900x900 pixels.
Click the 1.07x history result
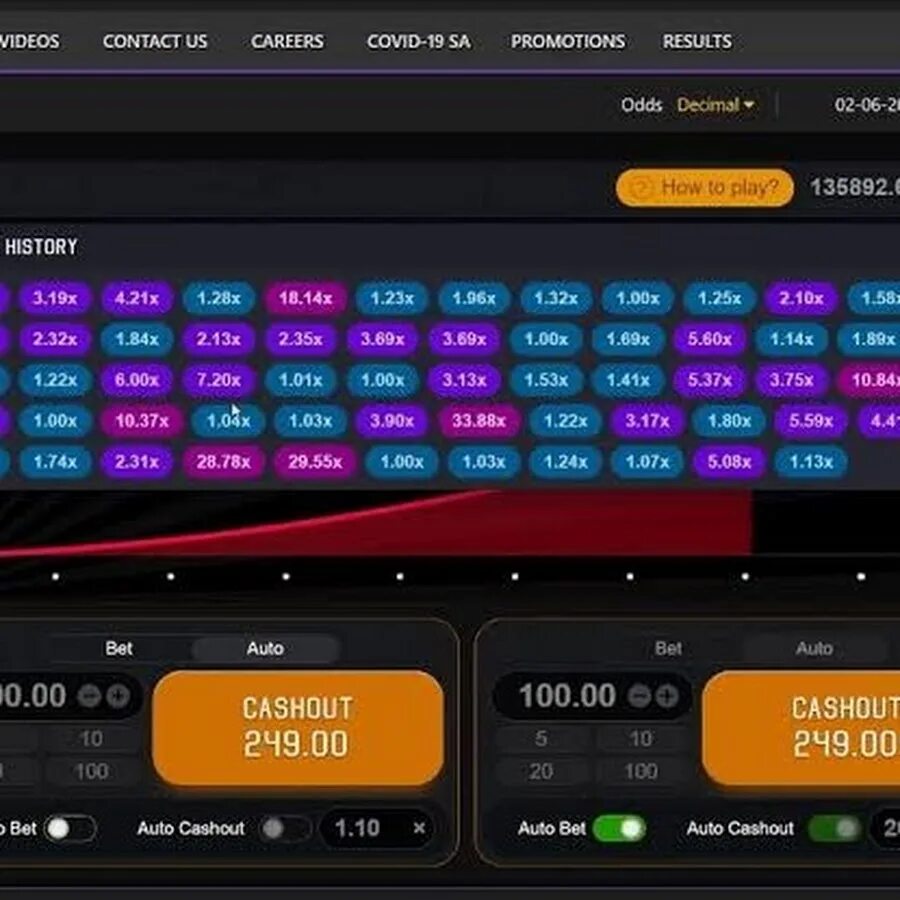[647, 461]
